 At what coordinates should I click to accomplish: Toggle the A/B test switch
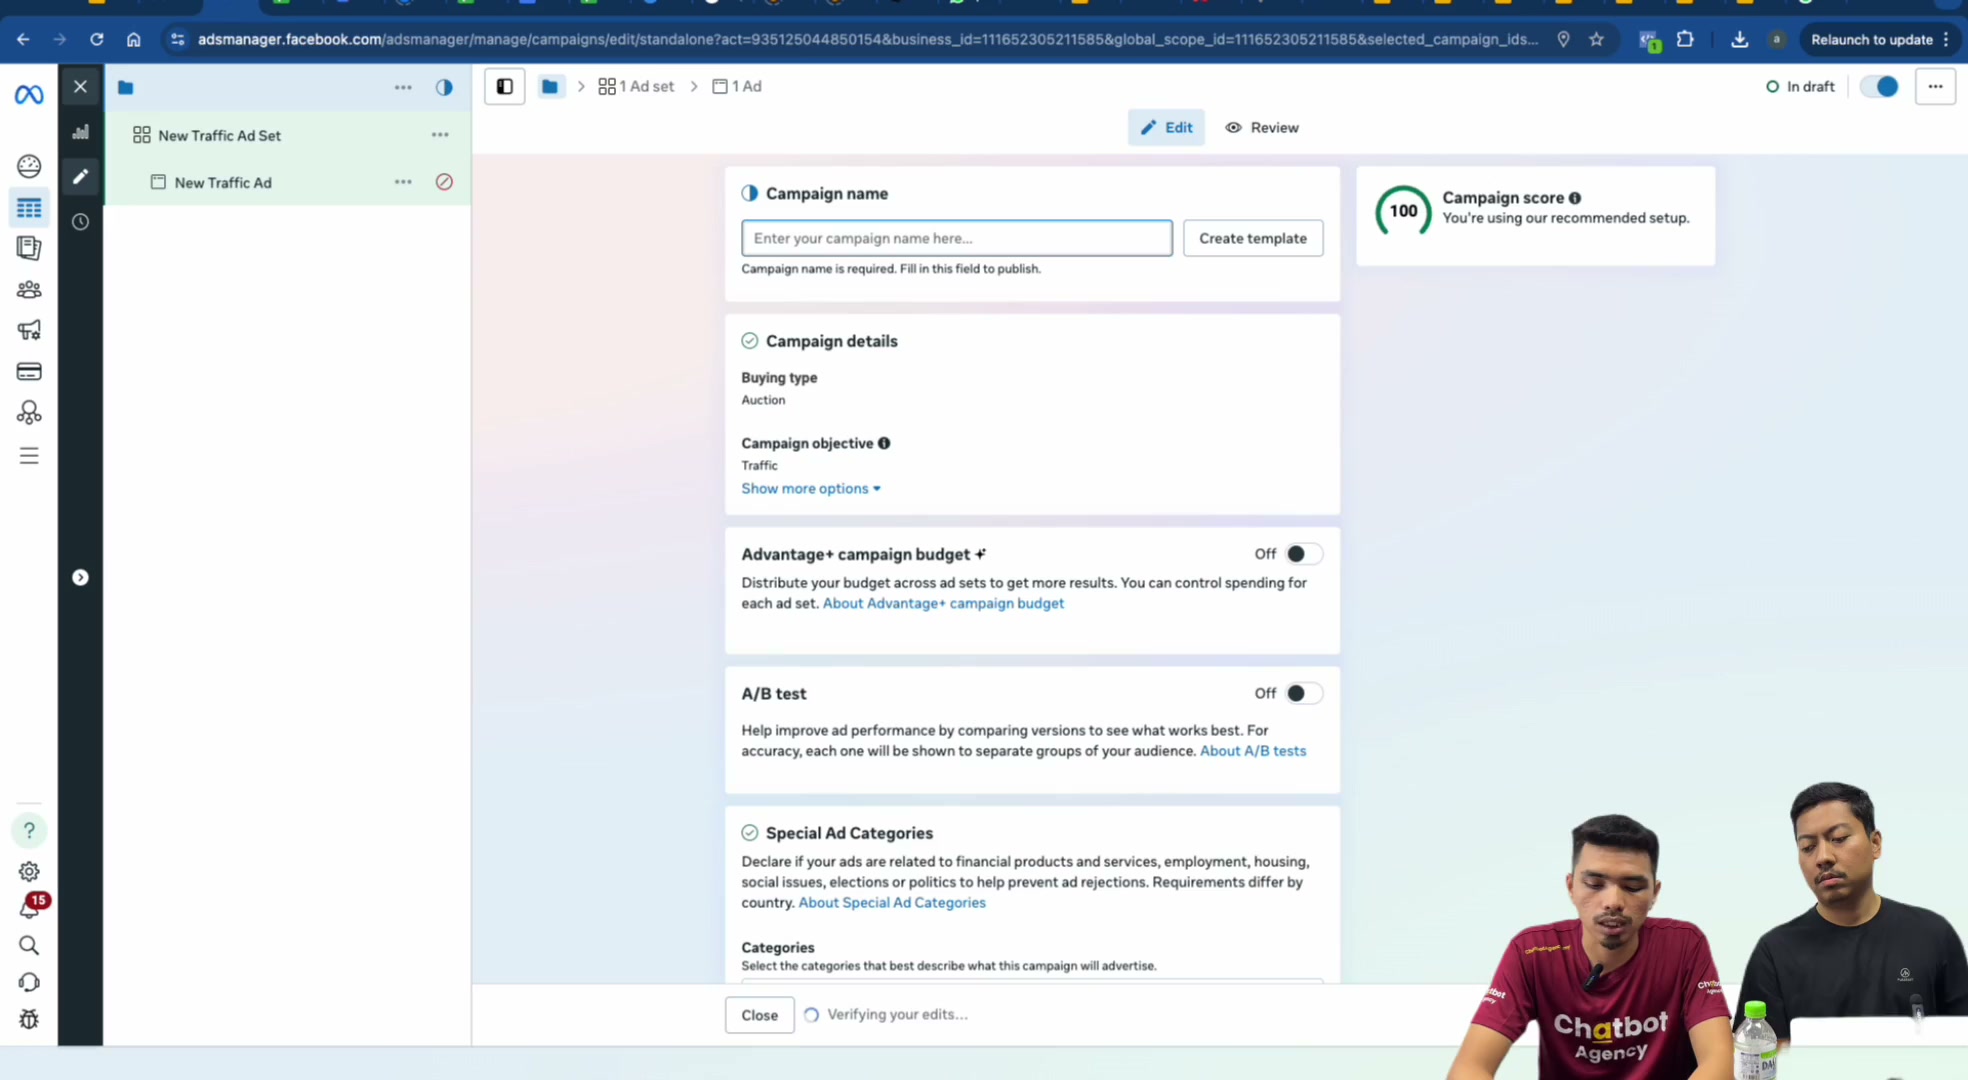(1303, 693)
